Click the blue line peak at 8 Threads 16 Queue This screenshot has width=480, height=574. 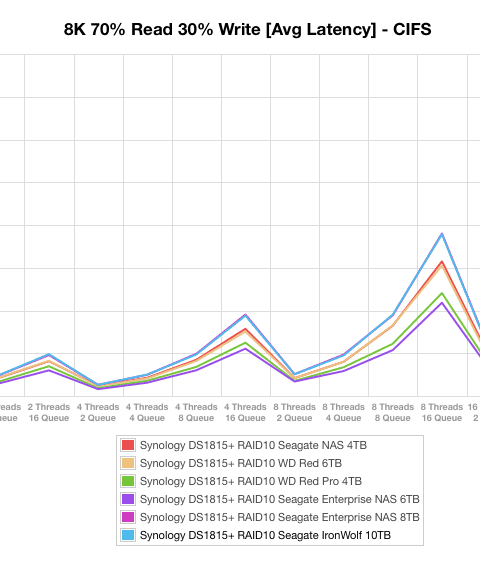[x=442, y=234]
